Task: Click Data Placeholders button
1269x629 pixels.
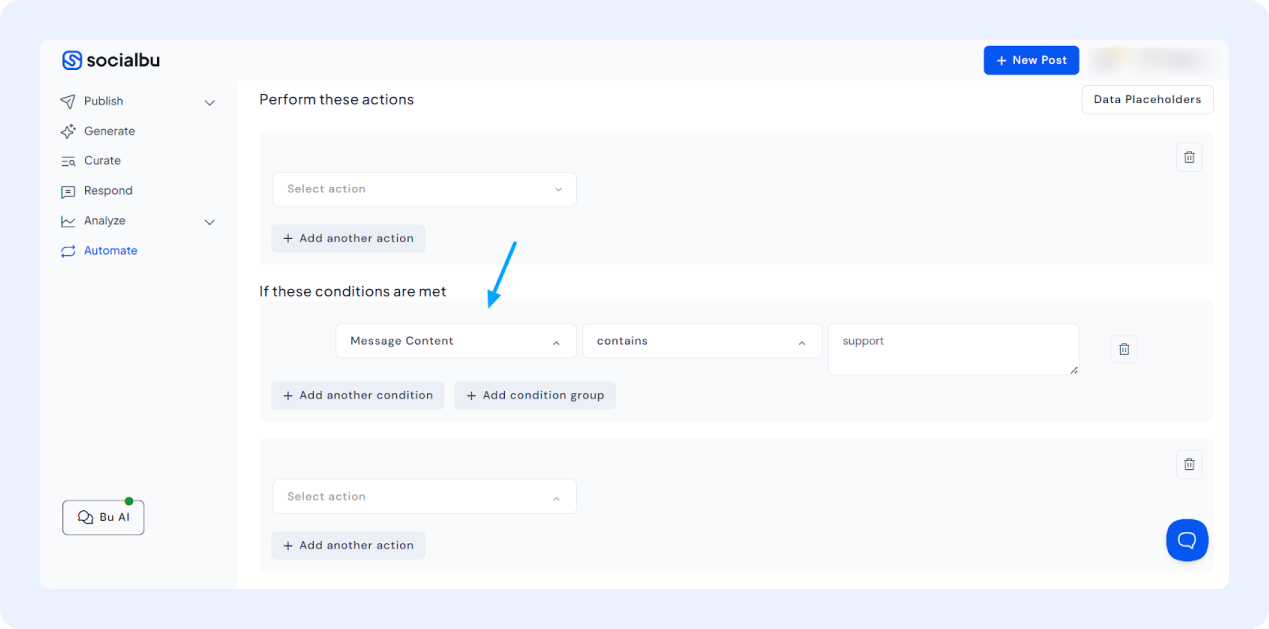Action: pos(1147,100)
